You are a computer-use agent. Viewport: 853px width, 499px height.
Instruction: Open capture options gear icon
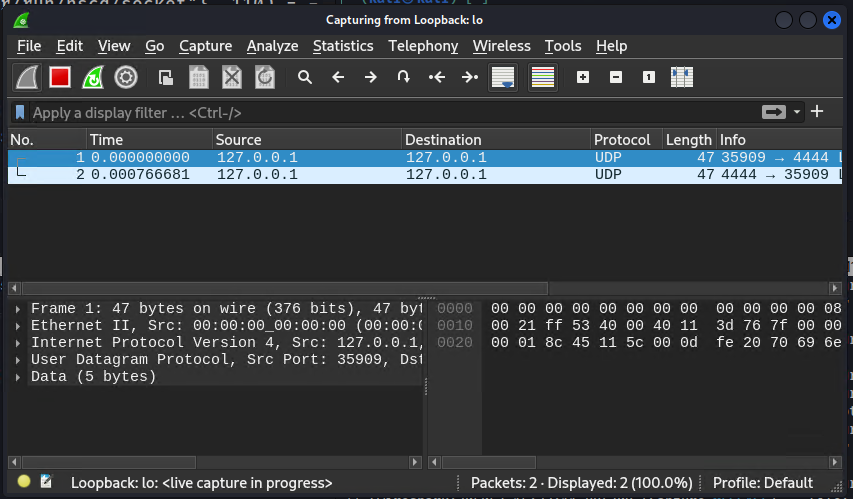click(126, 77)
